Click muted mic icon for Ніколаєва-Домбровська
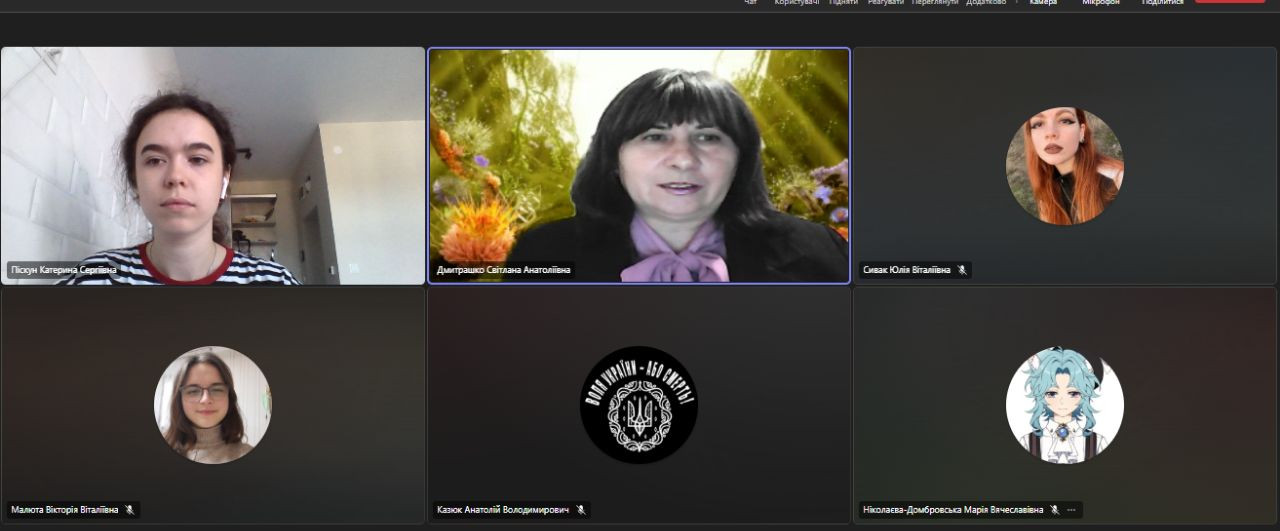 1054,510
